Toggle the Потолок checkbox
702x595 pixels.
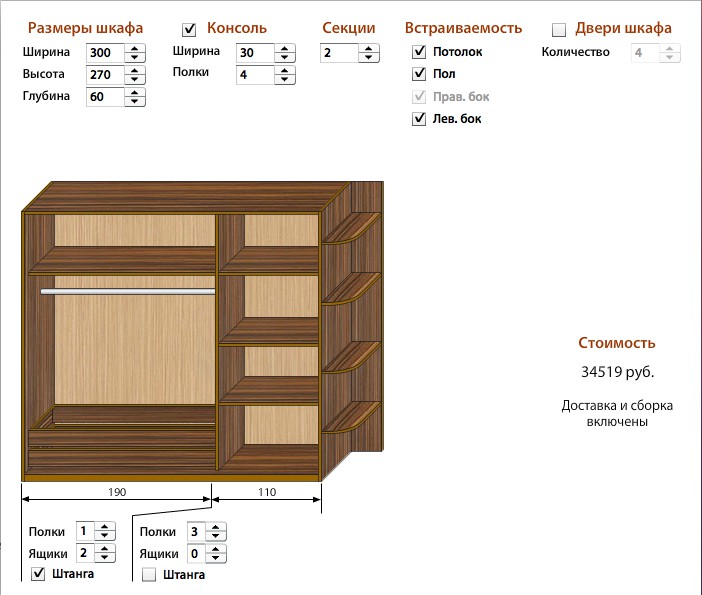pos(419,52)
